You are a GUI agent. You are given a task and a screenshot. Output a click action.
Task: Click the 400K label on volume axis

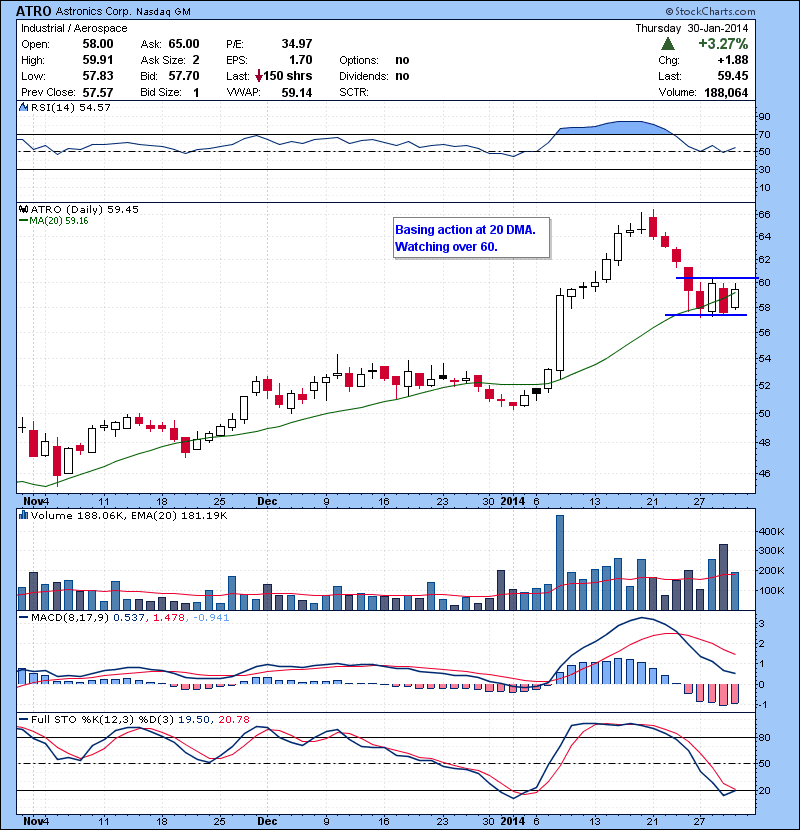tap(772, 531)
